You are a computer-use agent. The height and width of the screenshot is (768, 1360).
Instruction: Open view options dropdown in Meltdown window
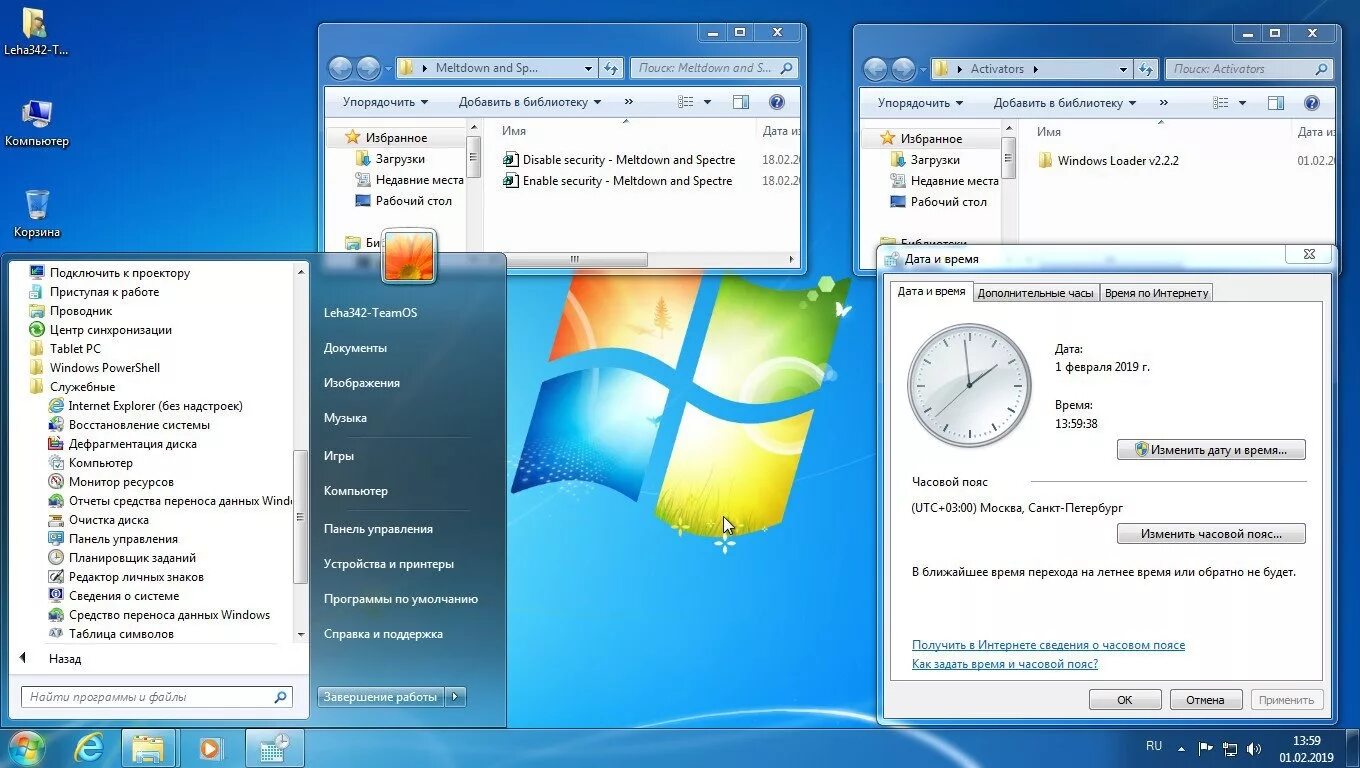point(707,102)
